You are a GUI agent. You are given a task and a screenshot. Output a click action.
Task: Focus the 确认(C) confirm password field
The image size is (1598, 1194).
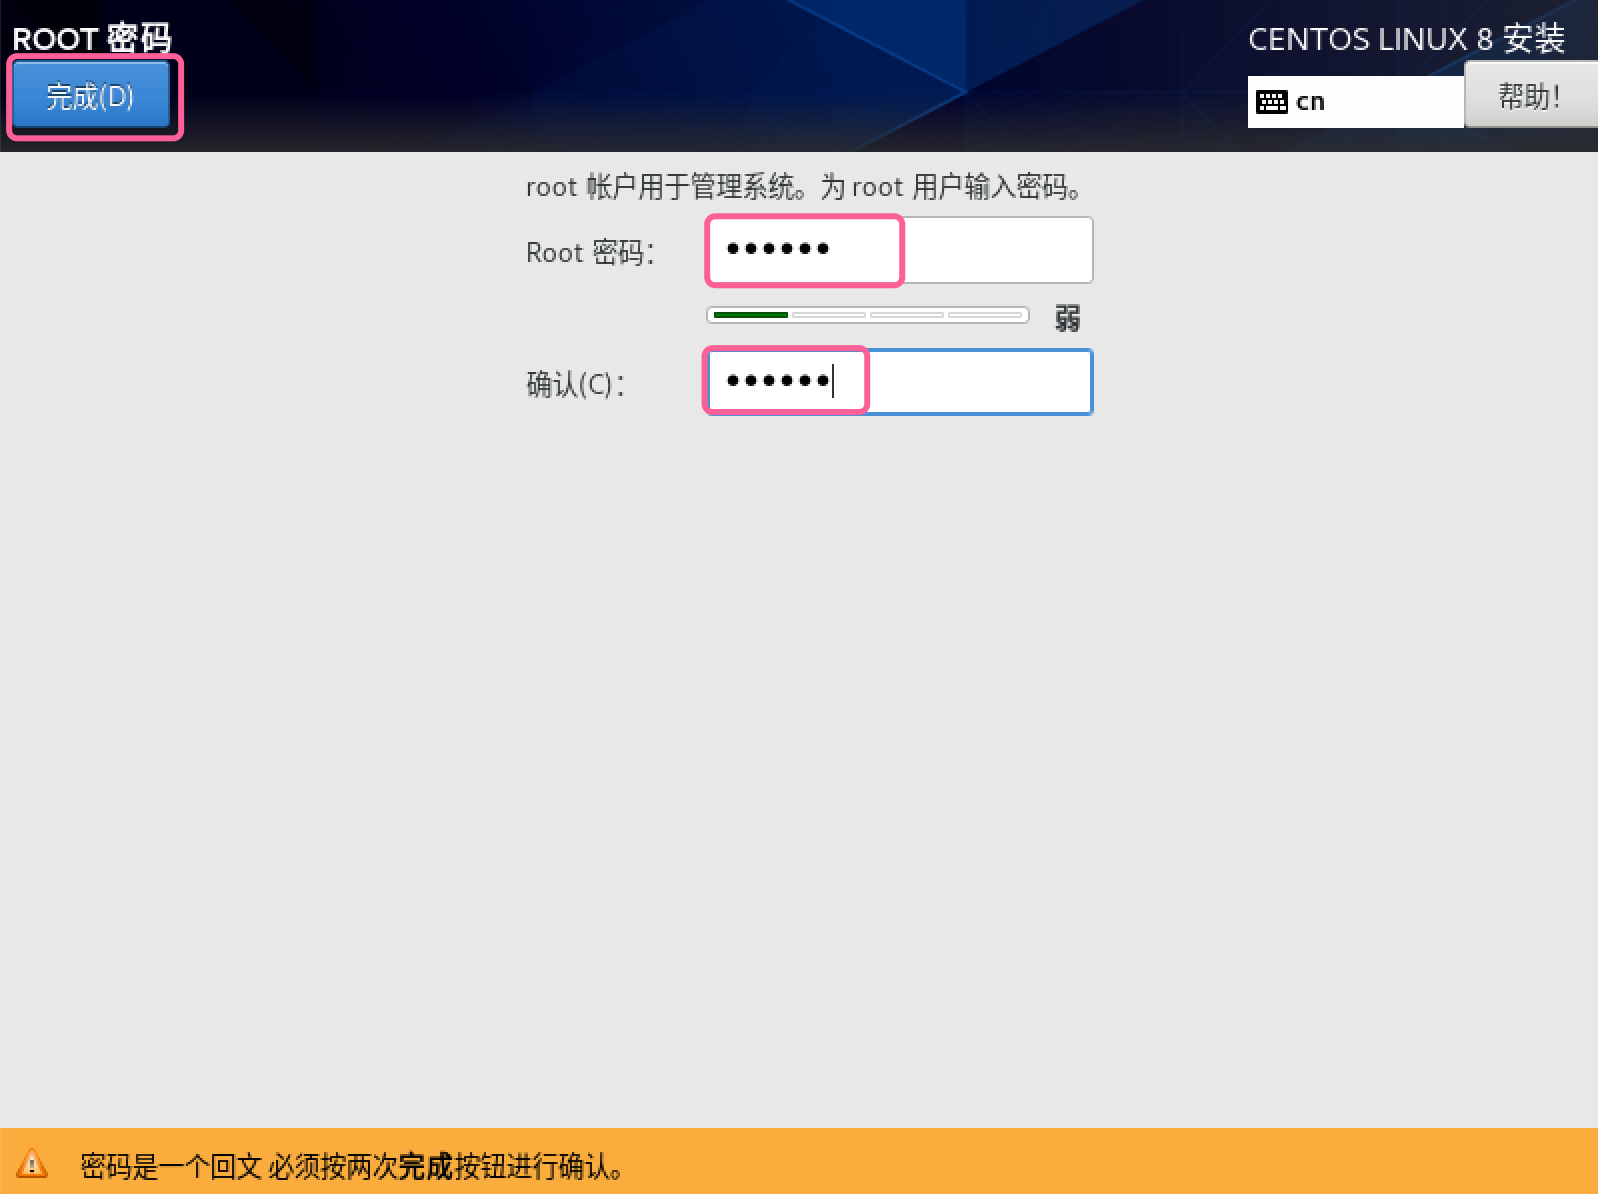point(899,382)
